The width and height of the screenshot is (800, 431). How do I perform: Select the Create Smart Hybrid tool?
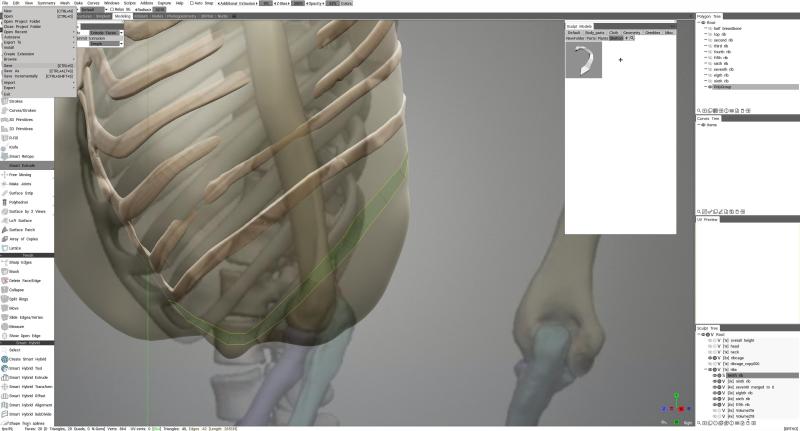coord(27,359)
